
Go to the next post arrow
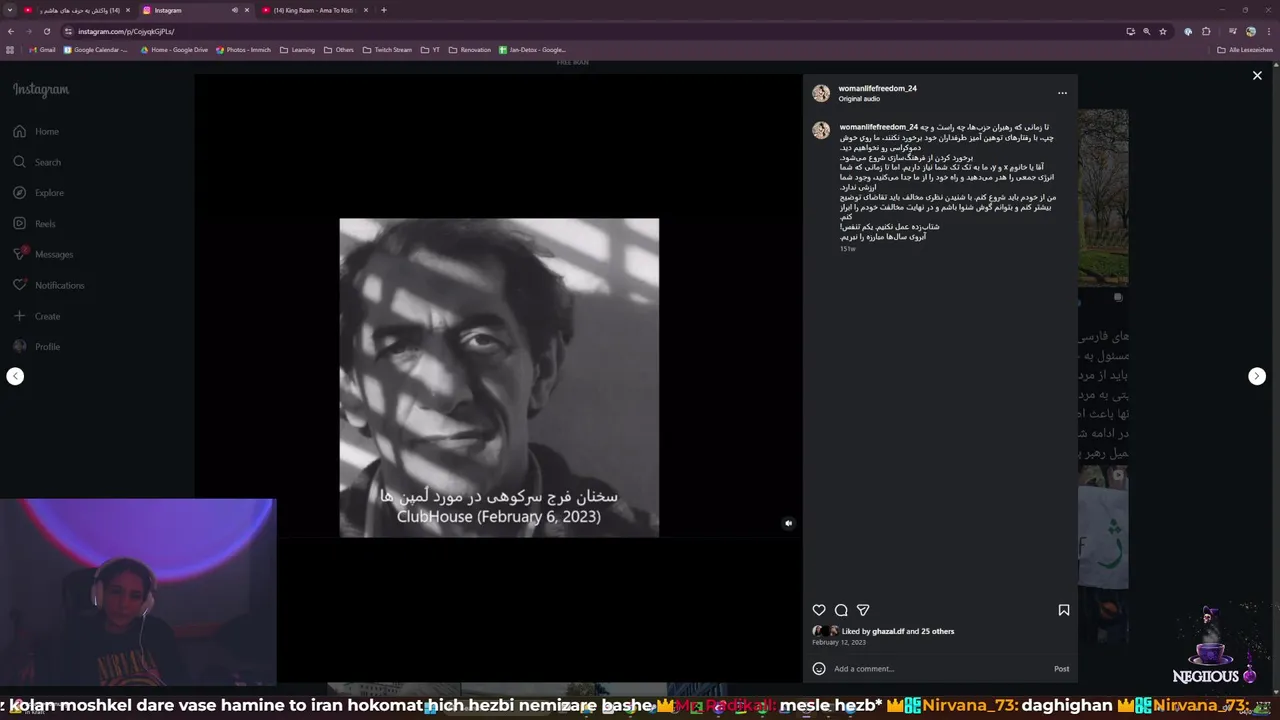pos(1257,376)
